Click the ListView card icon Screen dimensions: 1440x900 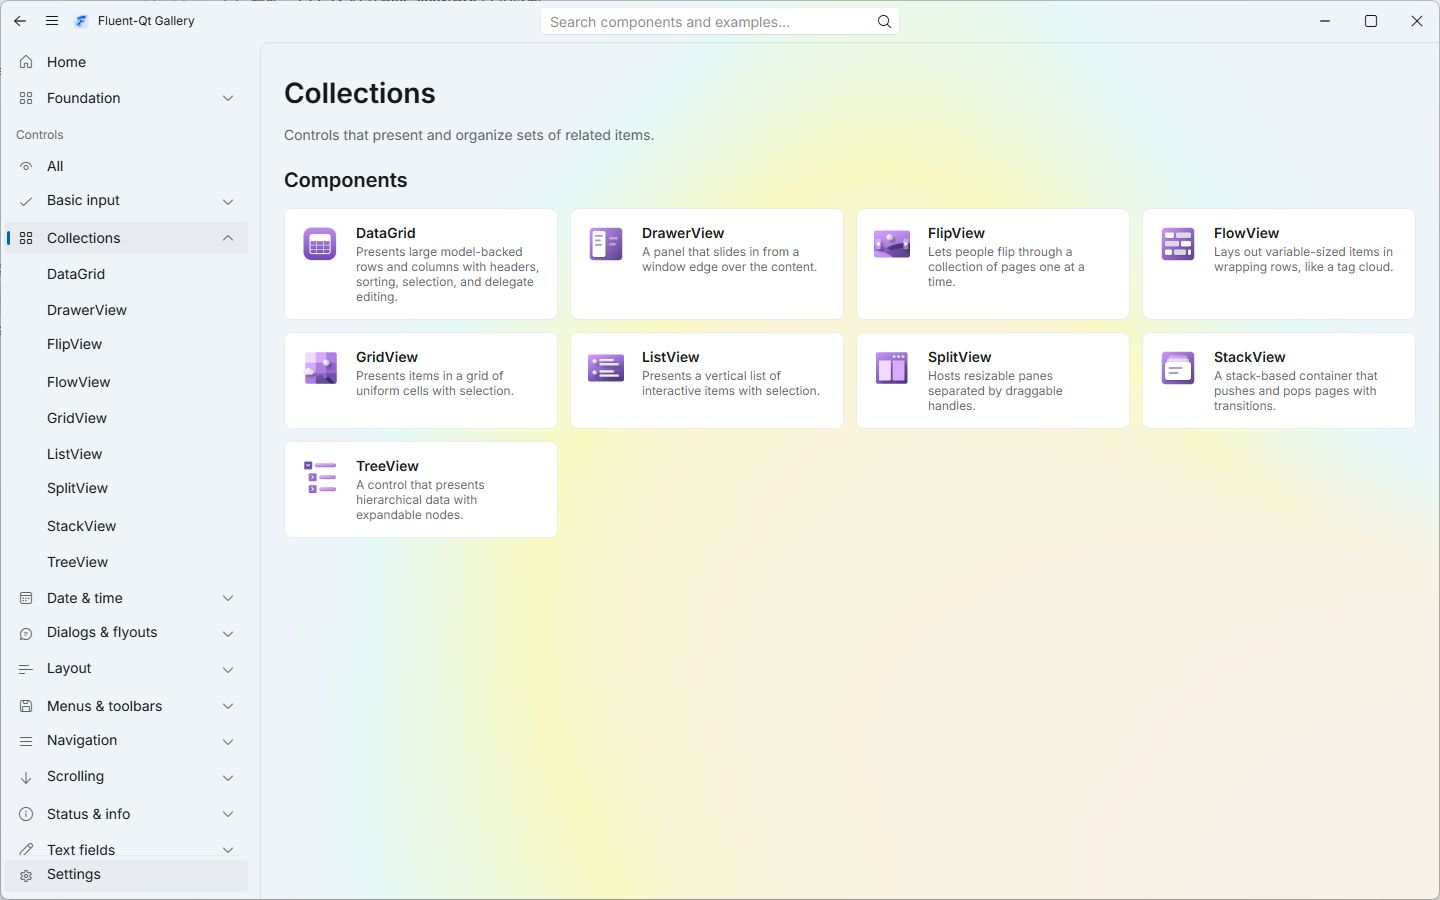click(606, 368)
